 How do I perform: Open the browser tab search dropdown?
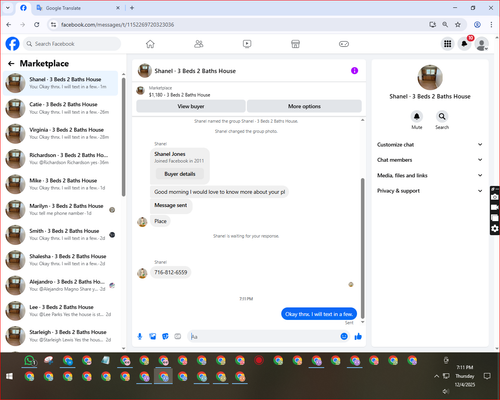pyautogui.click(x=8, y=8)
